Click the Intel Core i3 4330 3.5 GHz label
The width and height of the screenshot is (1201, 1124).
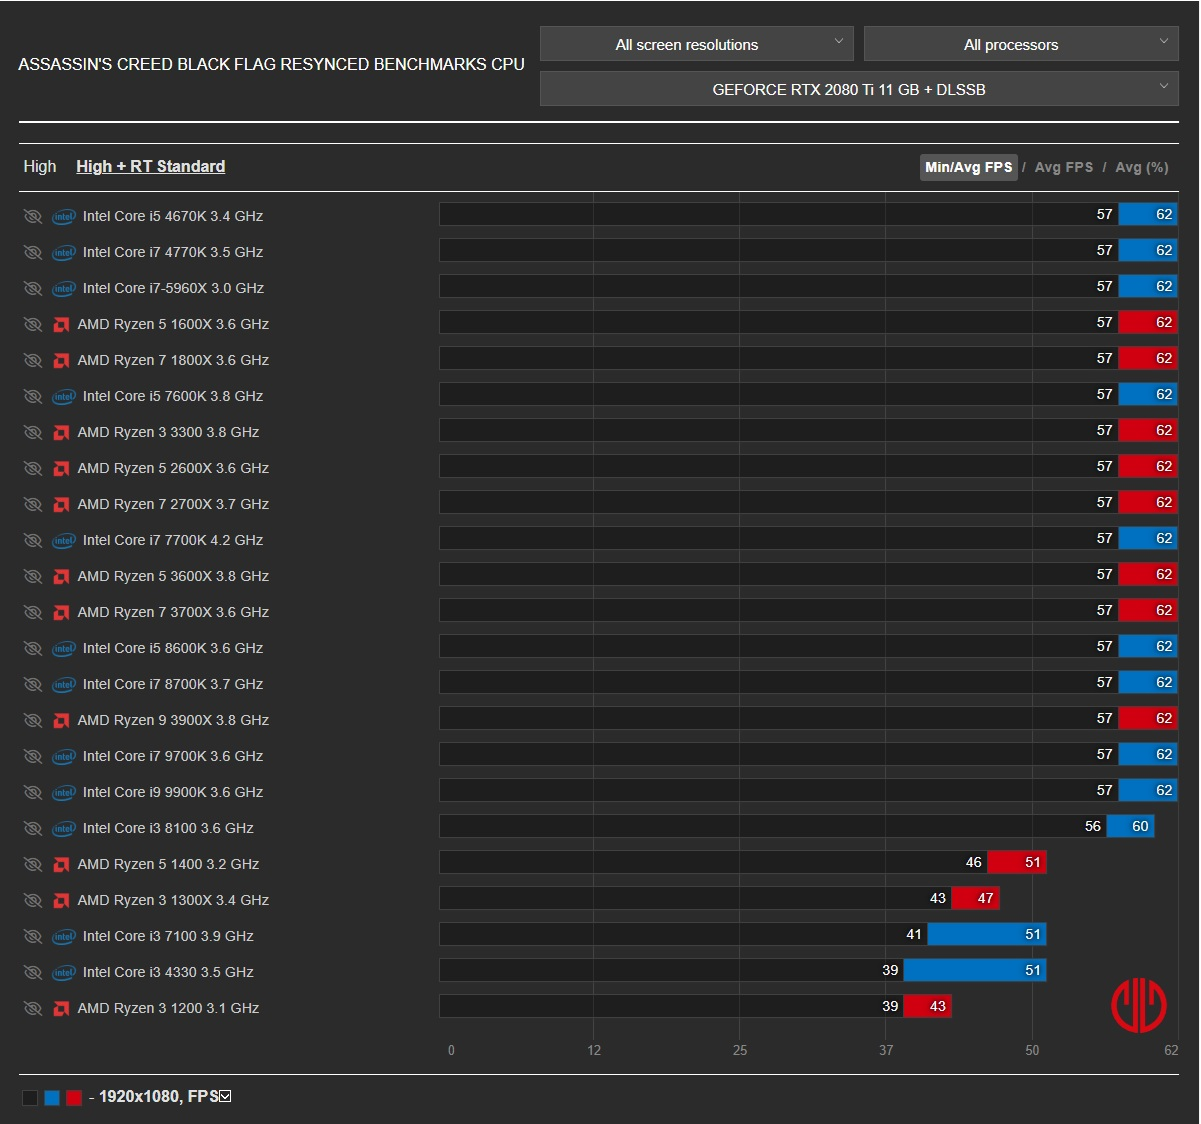click(x=168, y=972)
